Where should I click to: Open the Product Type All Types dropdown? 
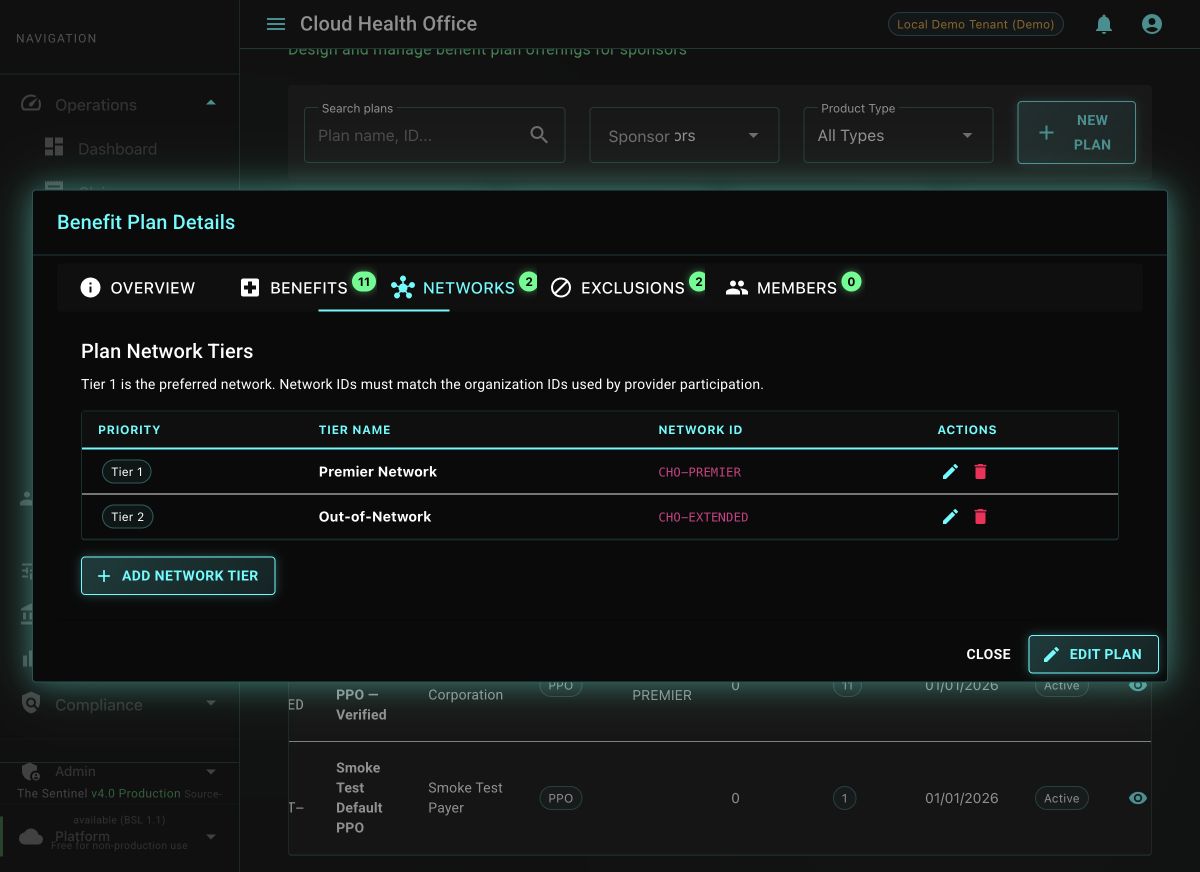[898, 135]
